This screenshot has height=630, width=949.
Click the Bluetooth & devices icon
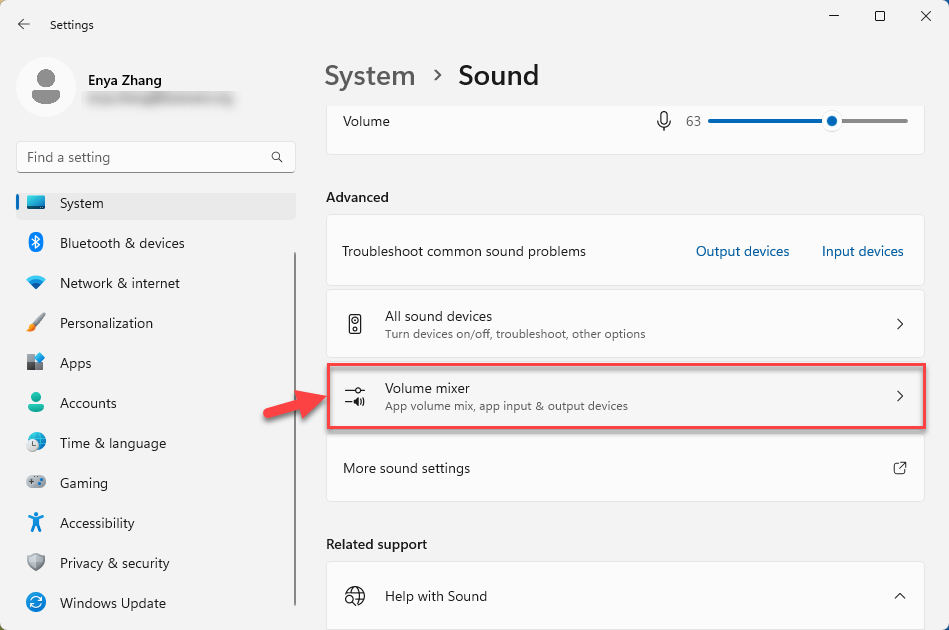coord(36,243)
